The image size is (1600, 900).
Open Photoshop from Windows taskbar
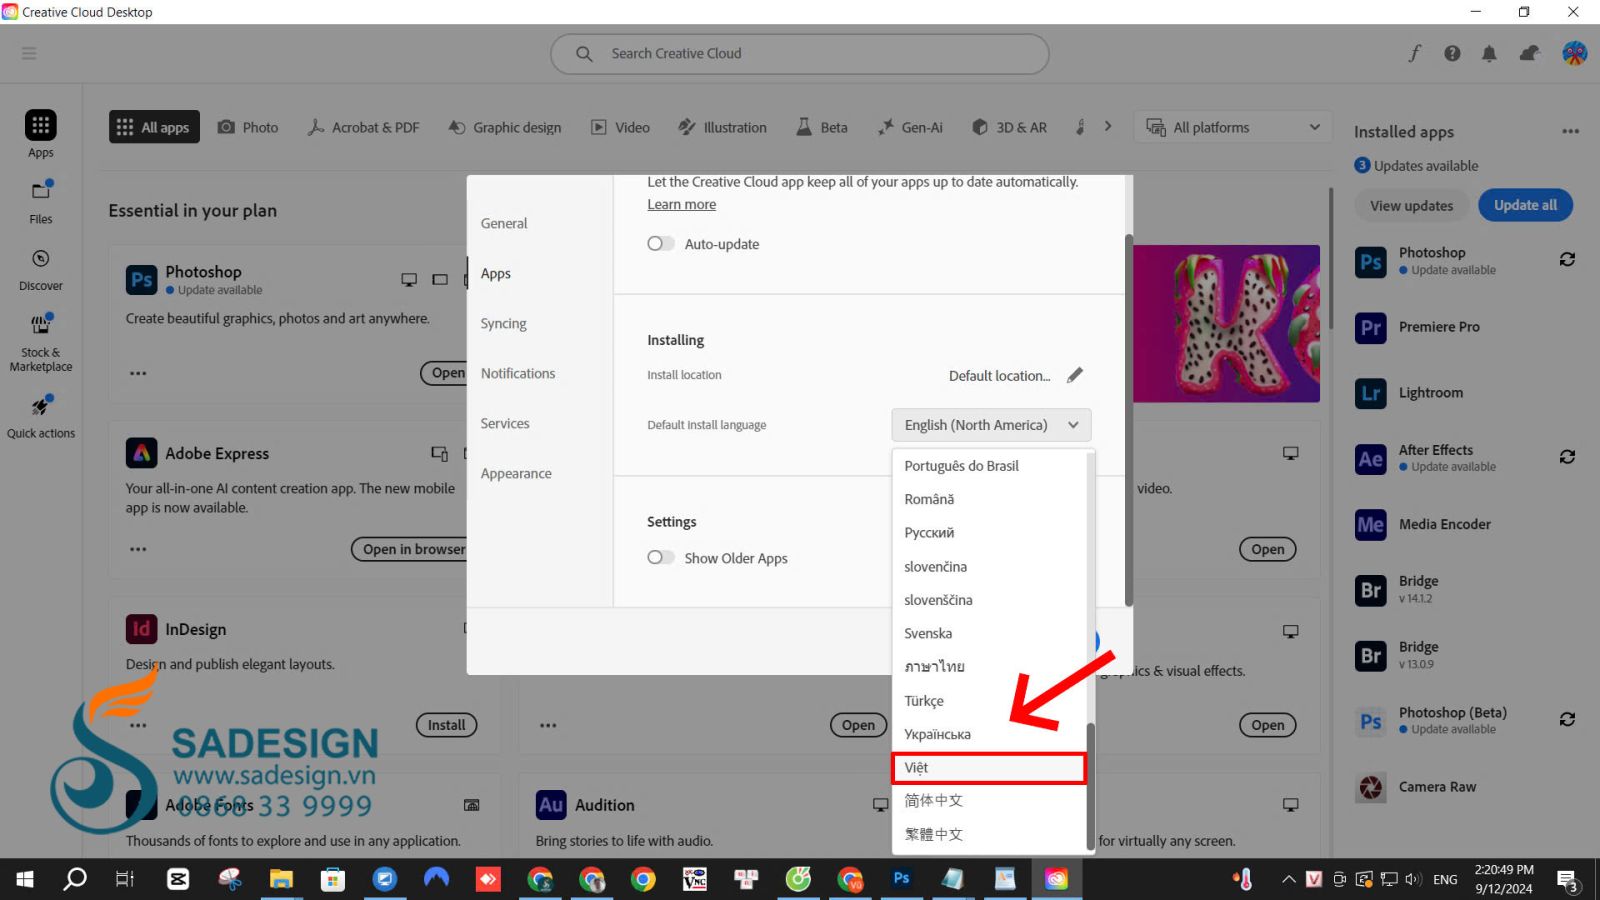click(x=901, y=879)
